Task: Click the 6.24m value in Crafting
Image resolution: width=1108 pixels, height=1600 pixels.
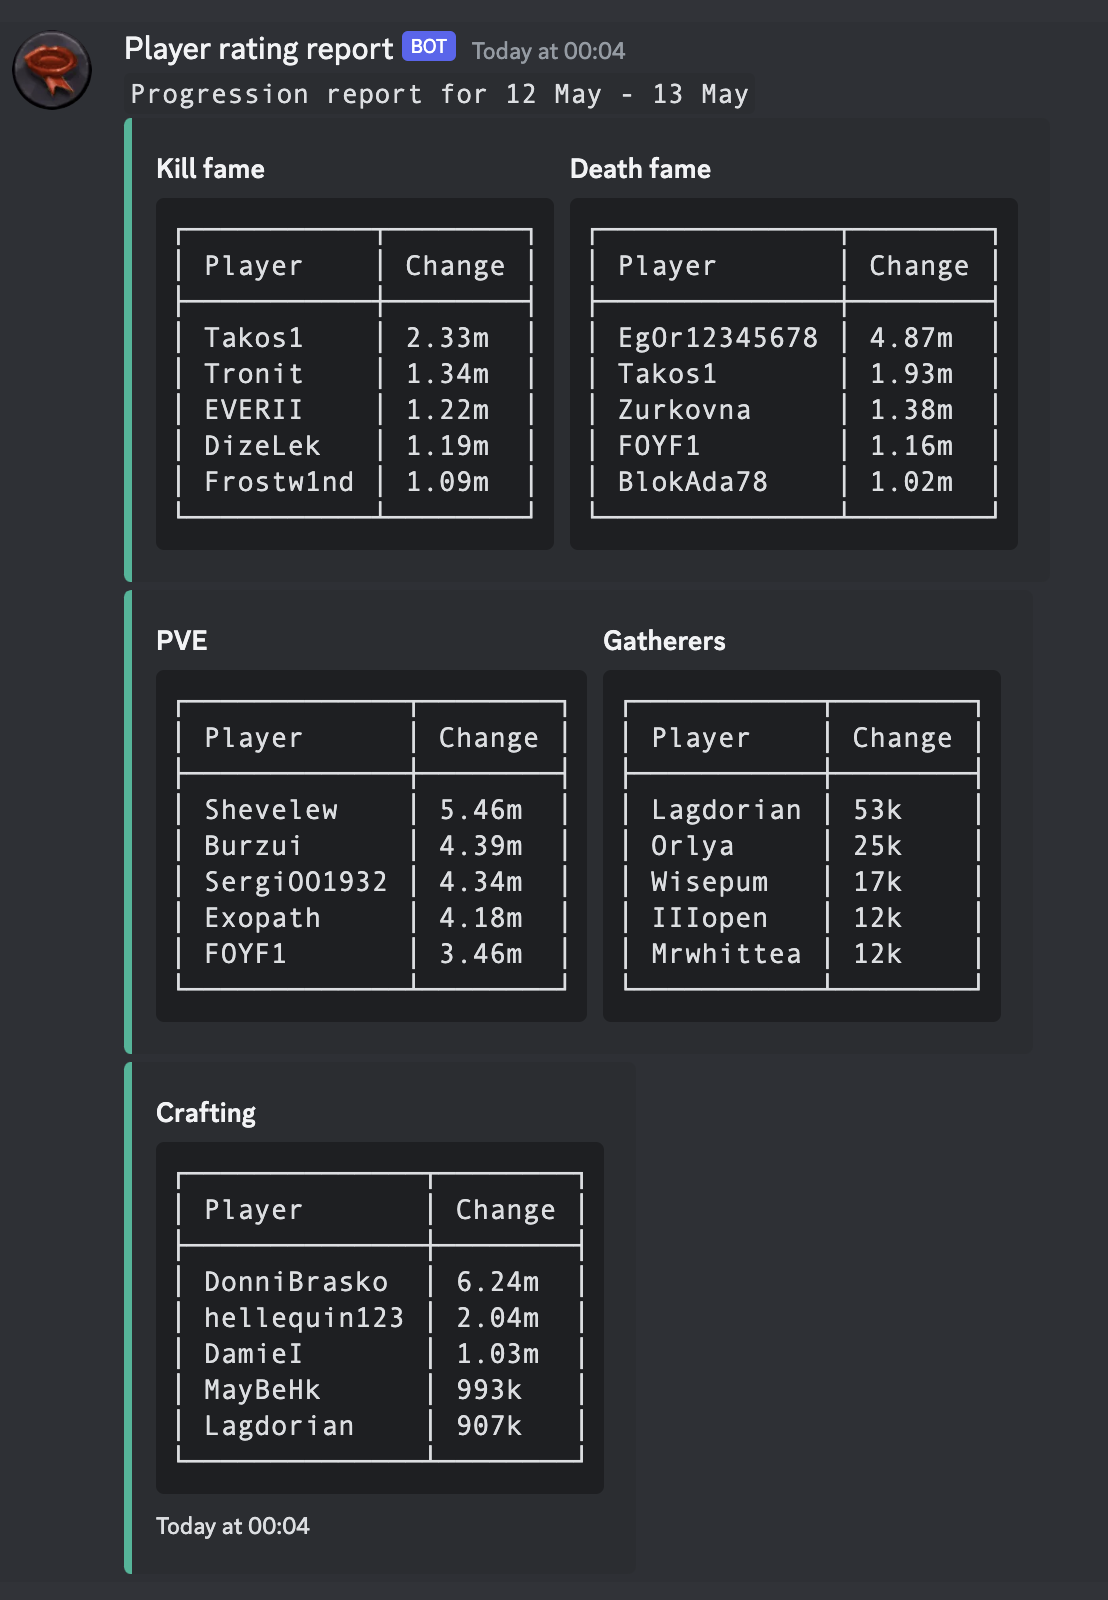Action: tap(497, 1282)
